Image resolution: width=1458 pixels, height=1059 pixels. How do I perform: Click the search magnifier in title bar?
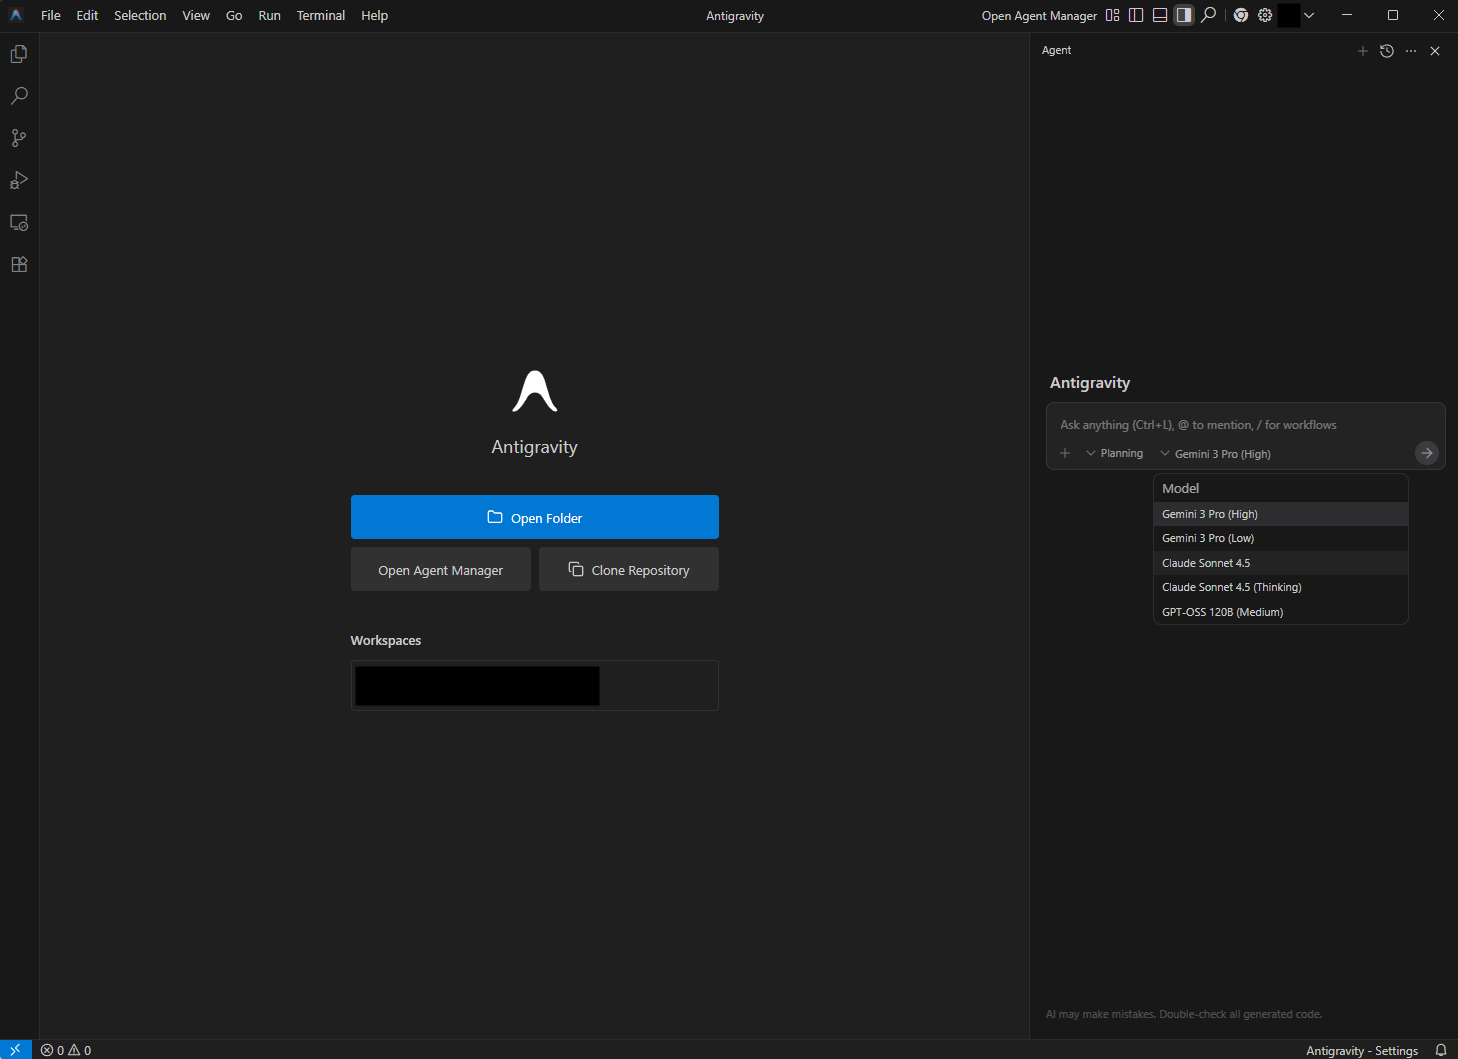(1208, 15)
